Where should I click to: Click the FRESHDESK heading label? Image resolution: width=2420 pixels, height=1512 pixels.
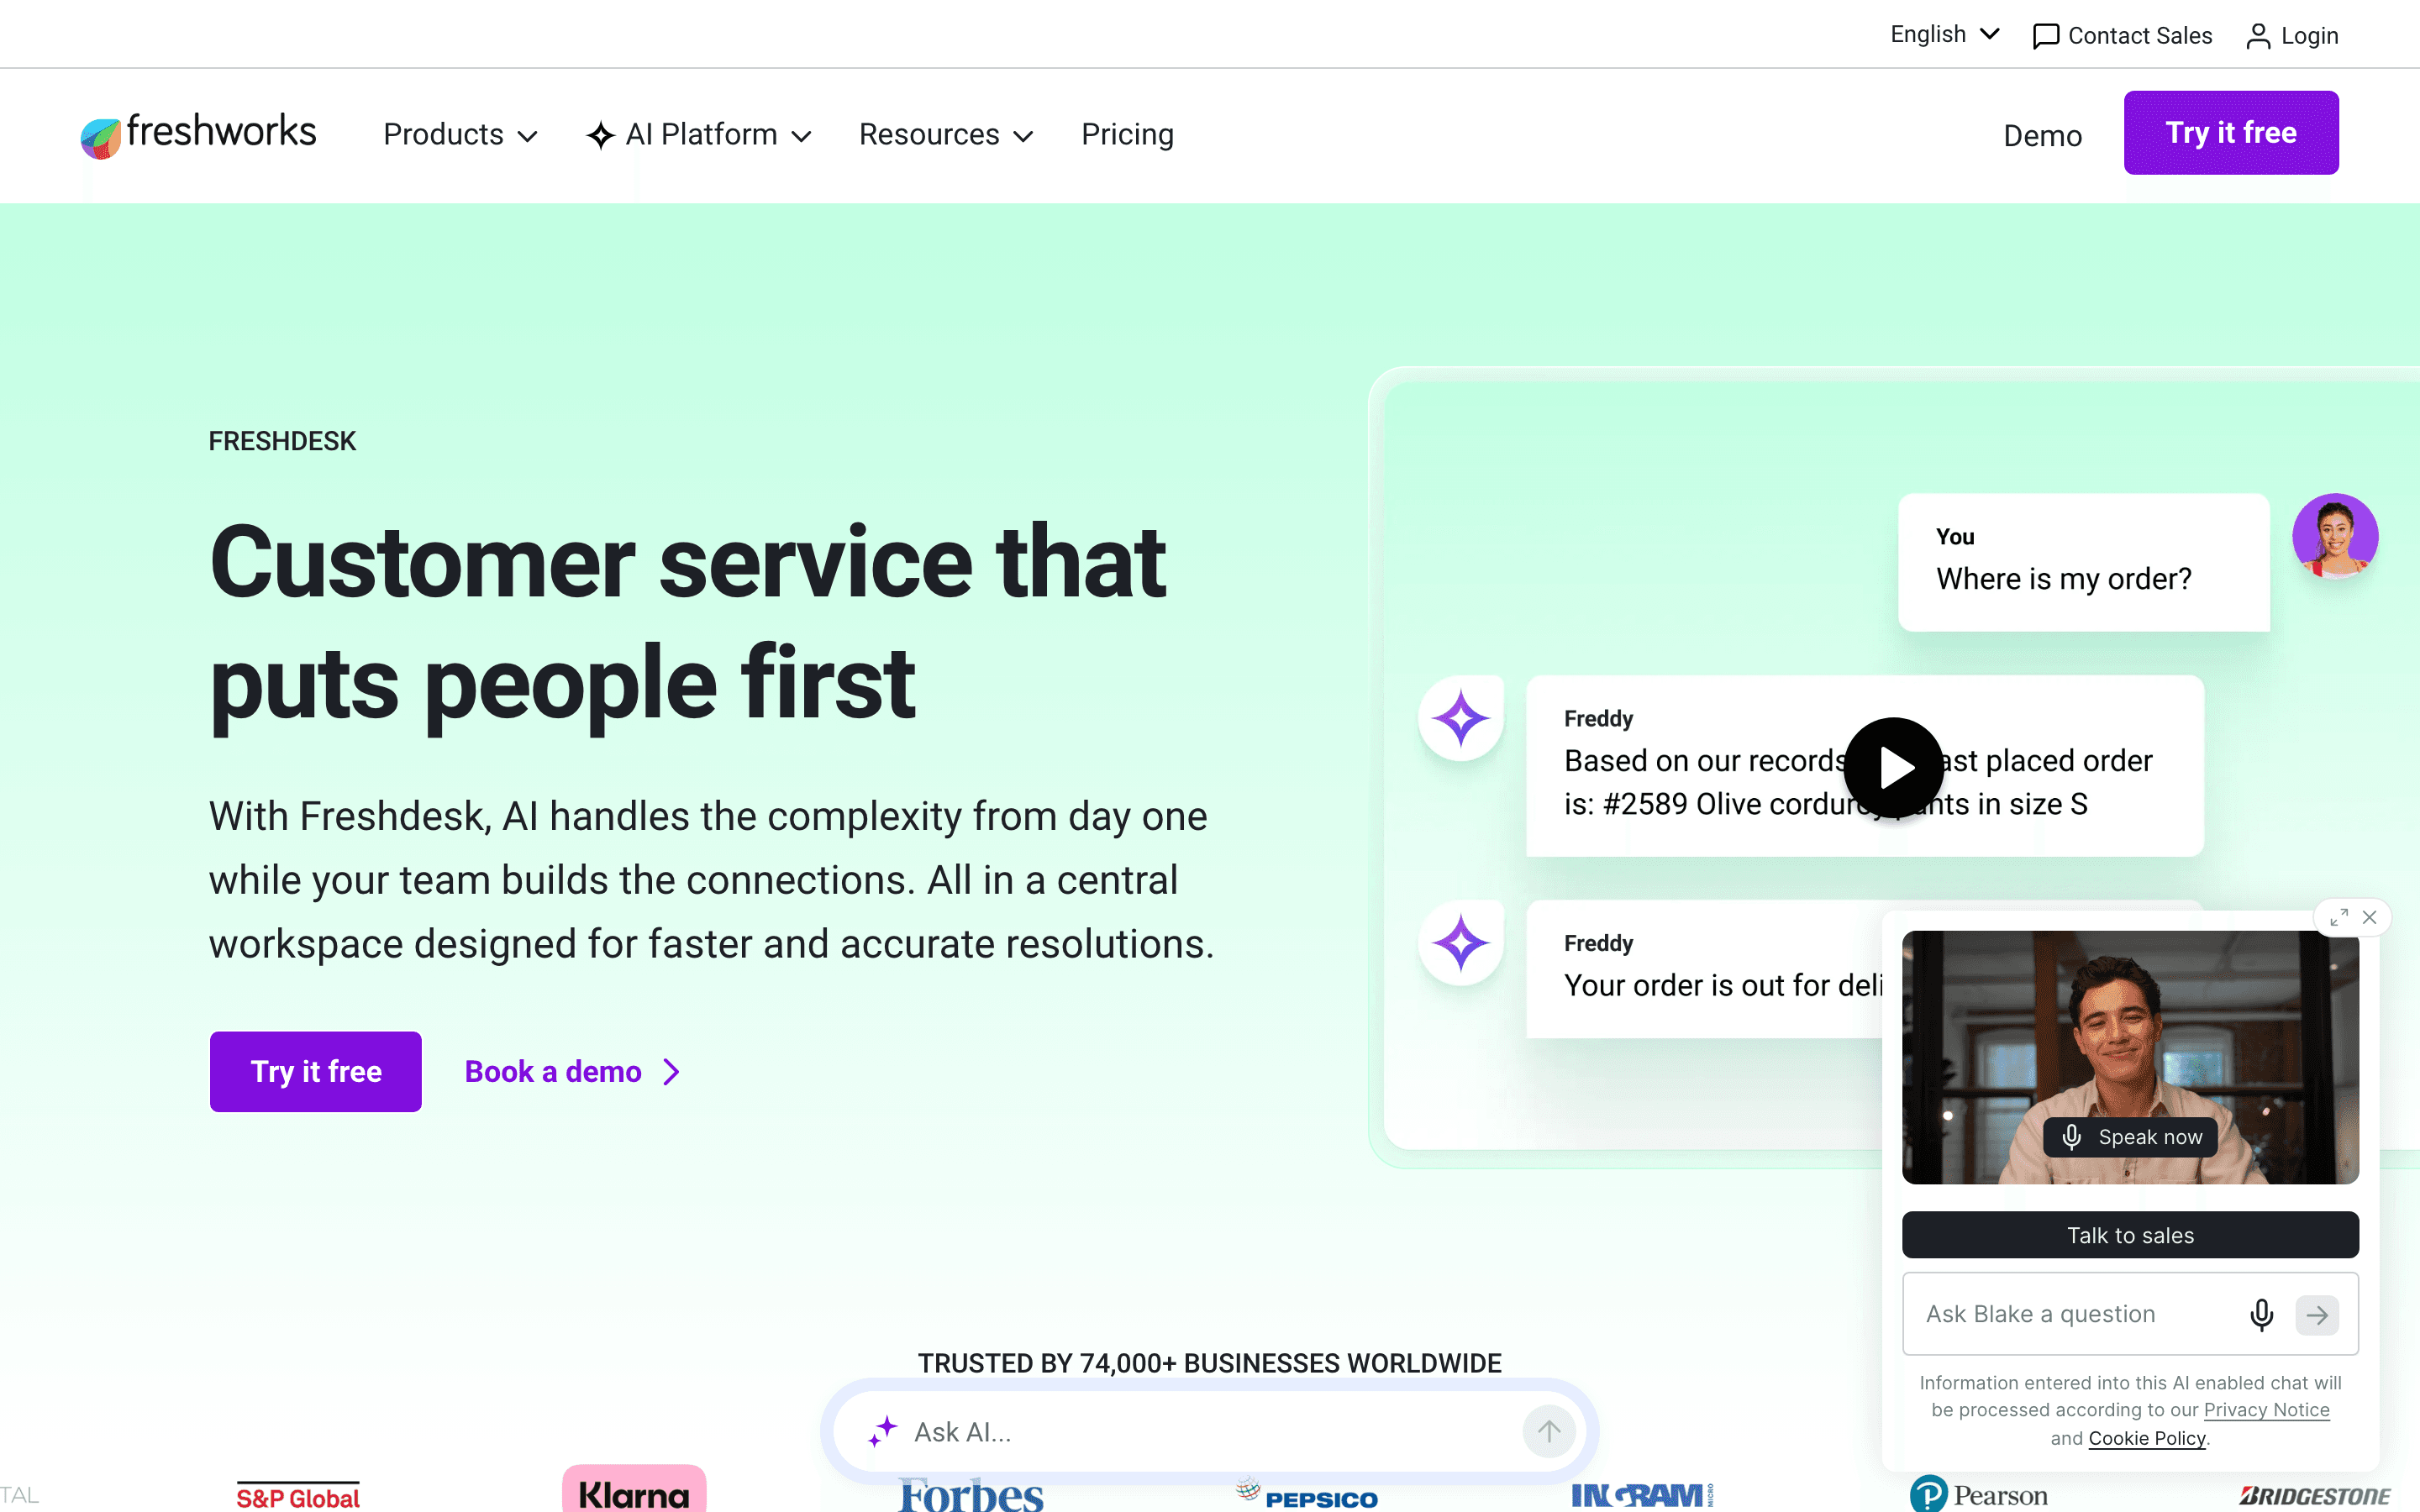[x=282, y=441]
